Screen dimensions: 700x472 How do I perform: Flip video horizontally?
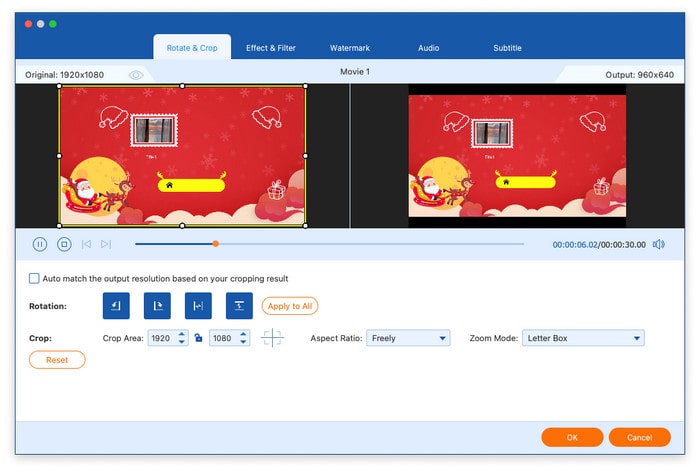tap(198, 306)
